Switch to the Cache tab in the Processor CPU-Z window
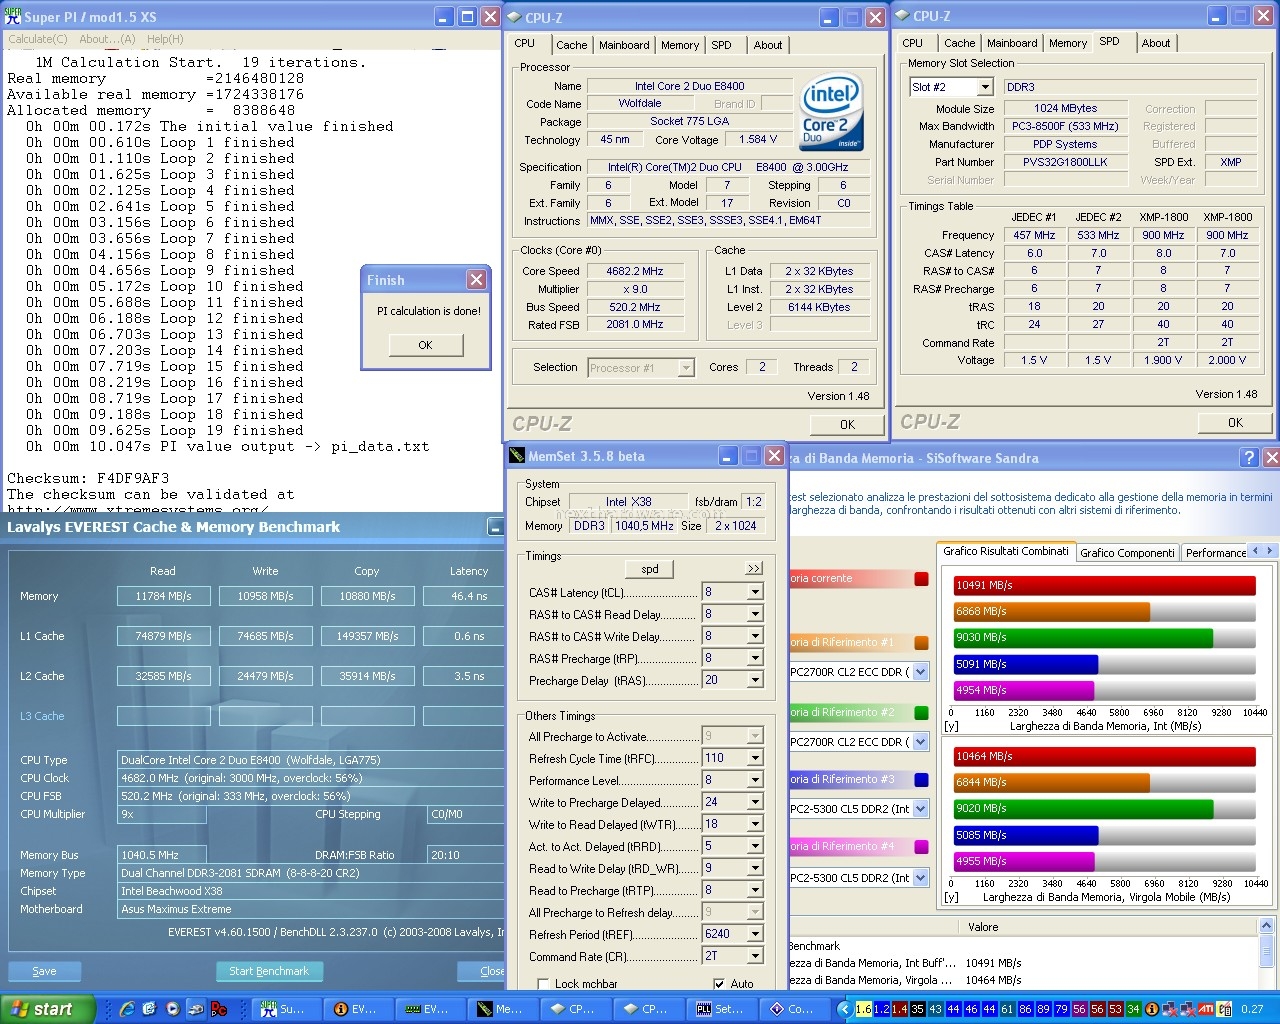 (x=572, y=45)
